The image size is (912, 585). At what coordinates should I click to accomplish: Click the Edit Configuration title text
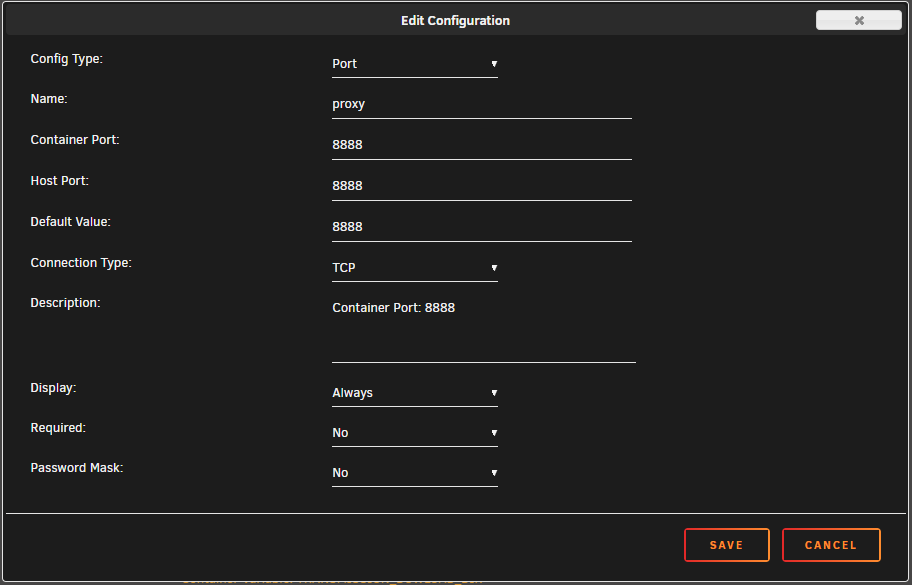[x=455, y=20]
